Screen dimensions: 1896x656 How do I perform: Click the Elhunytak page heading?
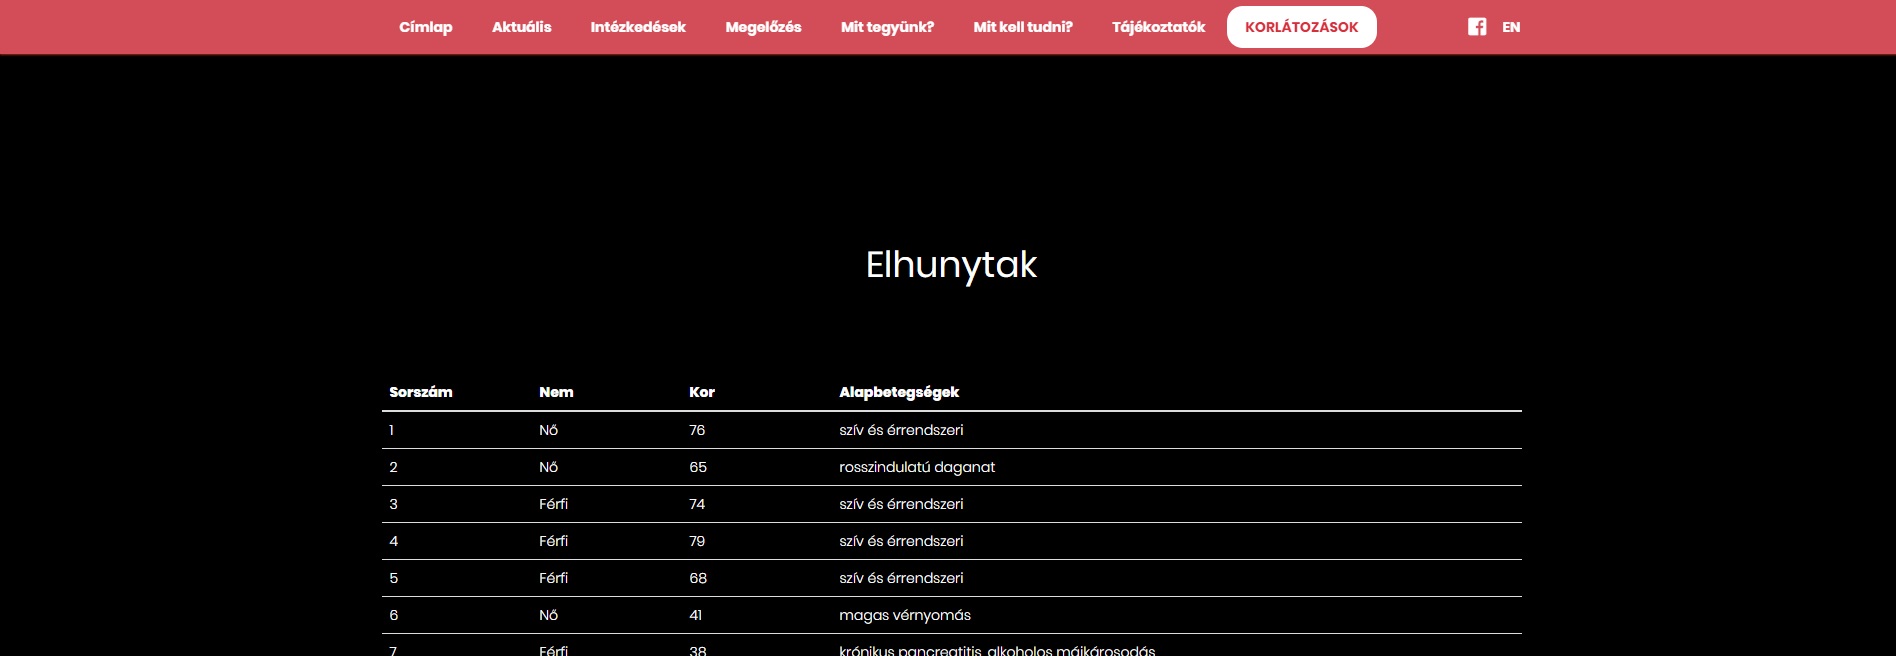[x=950, y=265]
